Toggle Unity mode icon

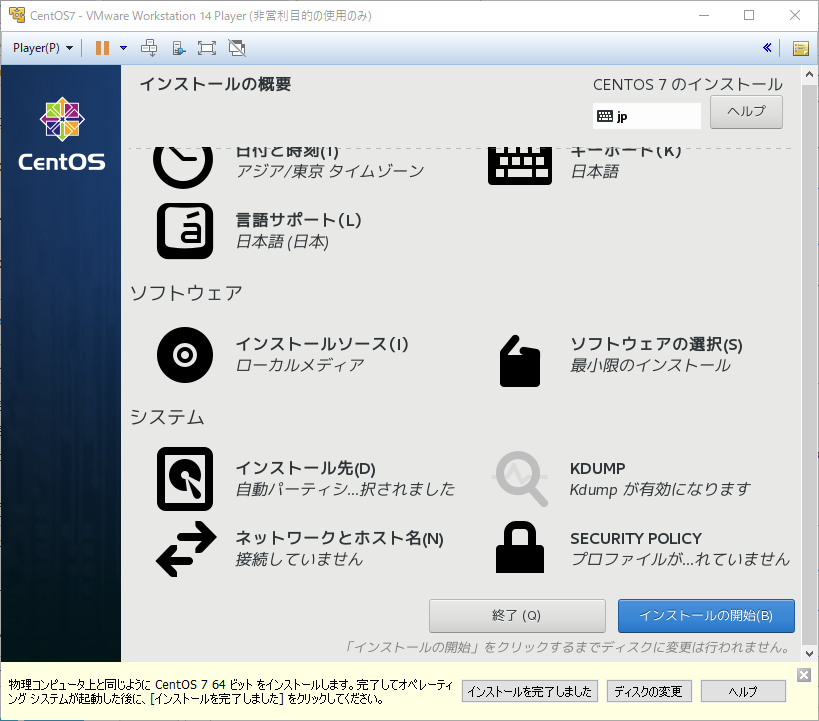(x=237, y=48)
